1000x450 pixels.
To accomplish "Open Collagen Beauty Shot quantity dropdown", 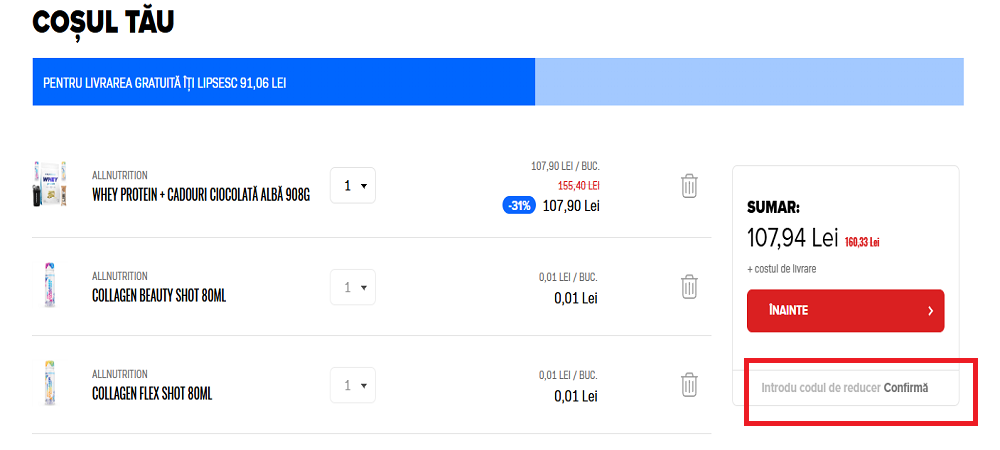I will tap(353, 287).
